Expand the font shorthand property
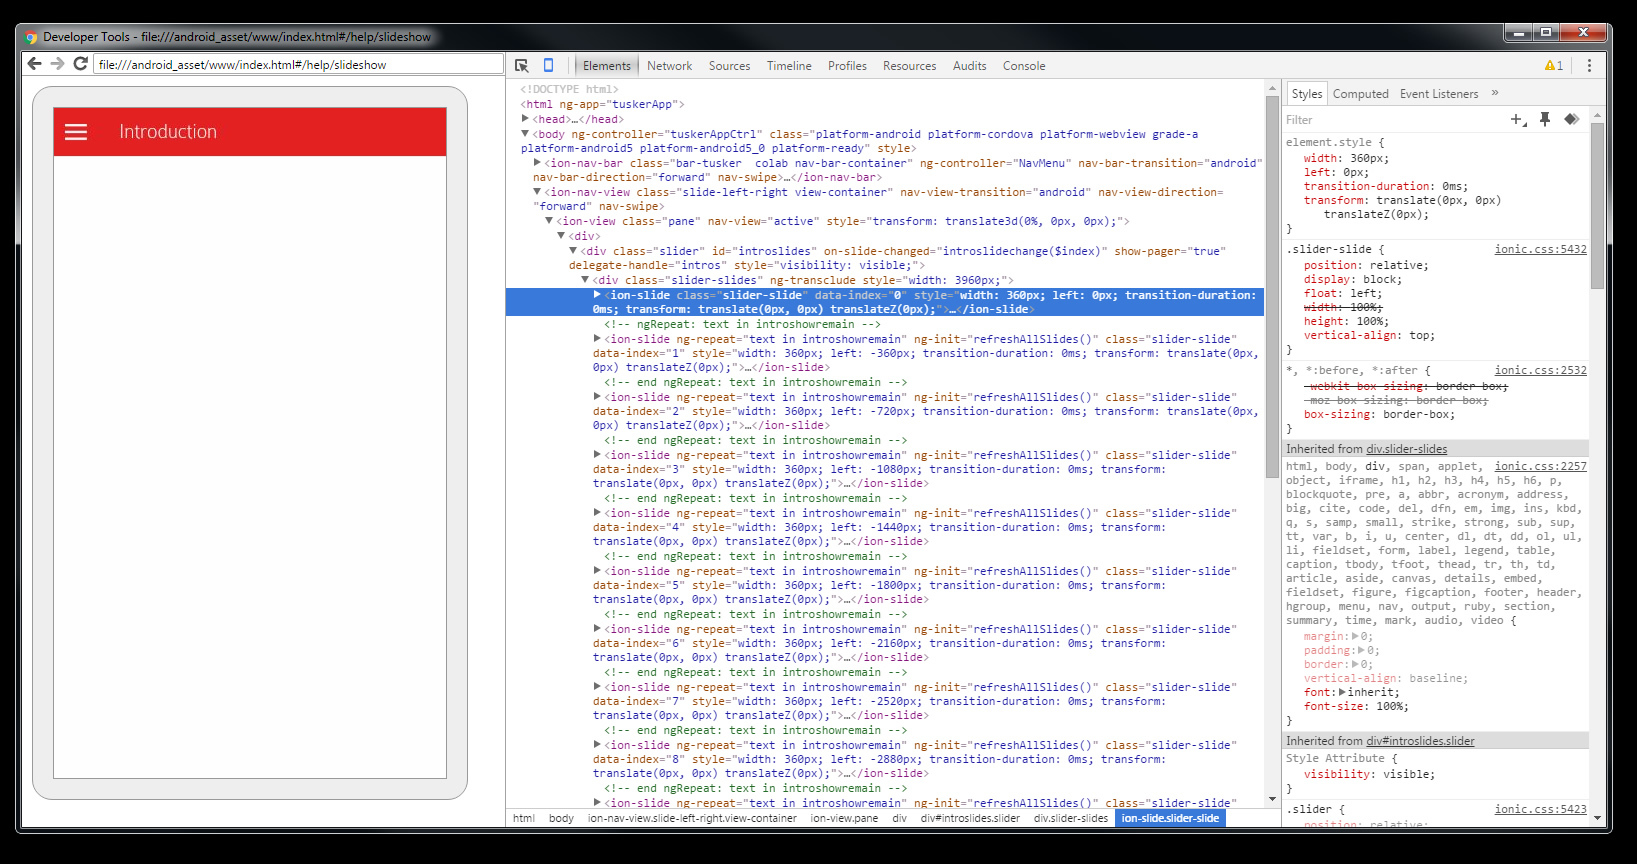Screen dimensions: 1637x864 pyautogui.click(x=1342, y=692)
